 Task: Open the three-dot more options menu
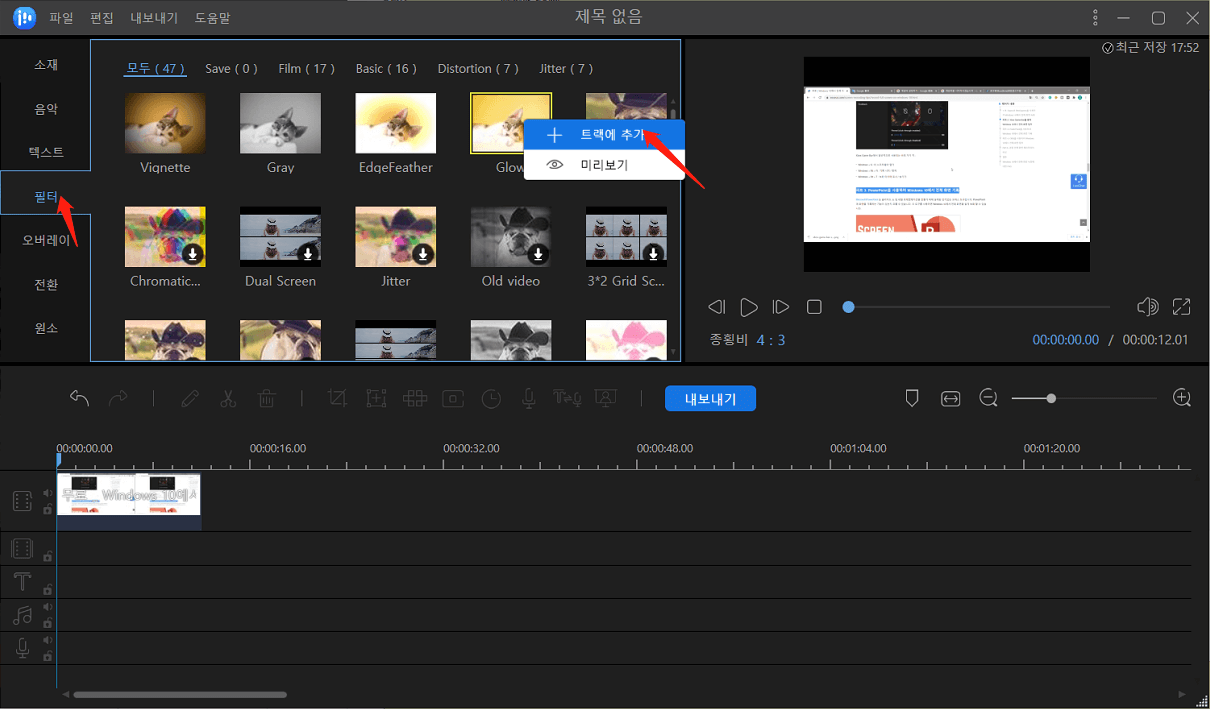coord(1096,18)
